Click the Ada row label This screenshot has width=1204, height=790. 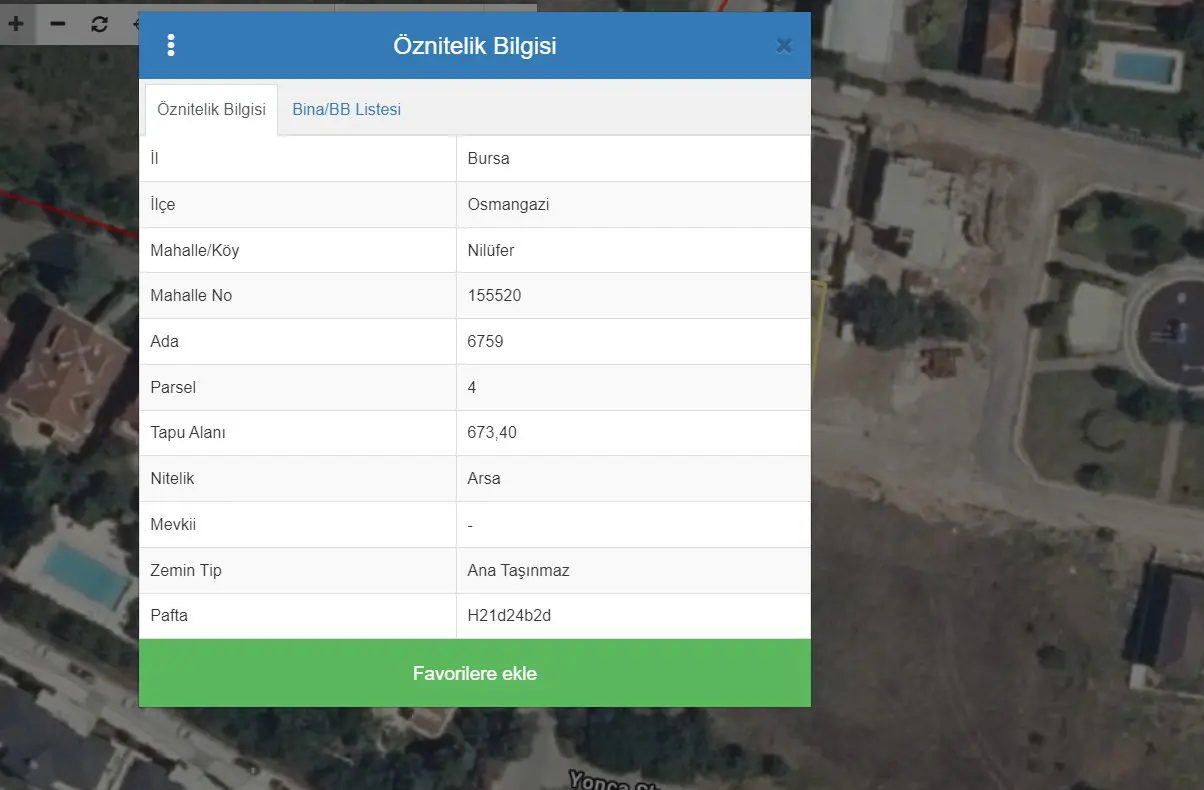point(165,341)
